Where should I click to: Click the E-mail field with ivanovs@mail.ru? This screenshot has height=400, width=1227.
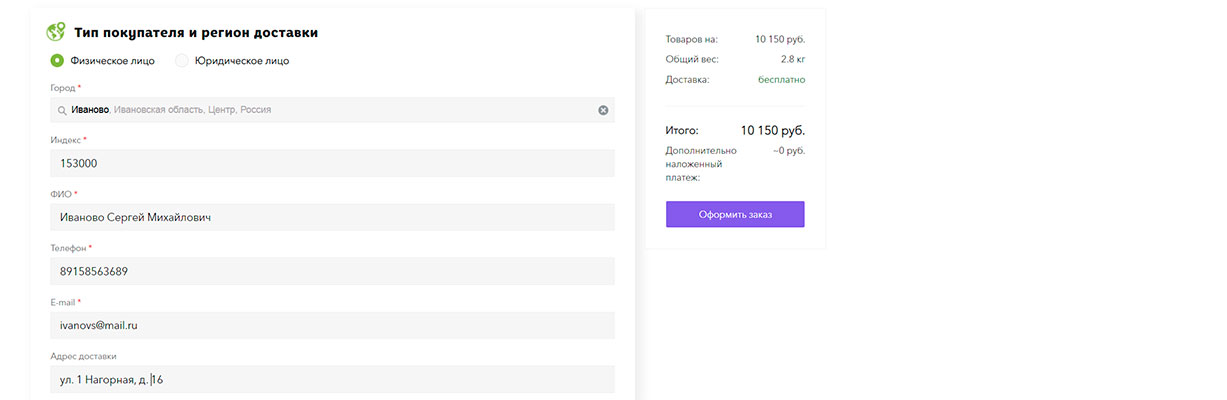332,325
